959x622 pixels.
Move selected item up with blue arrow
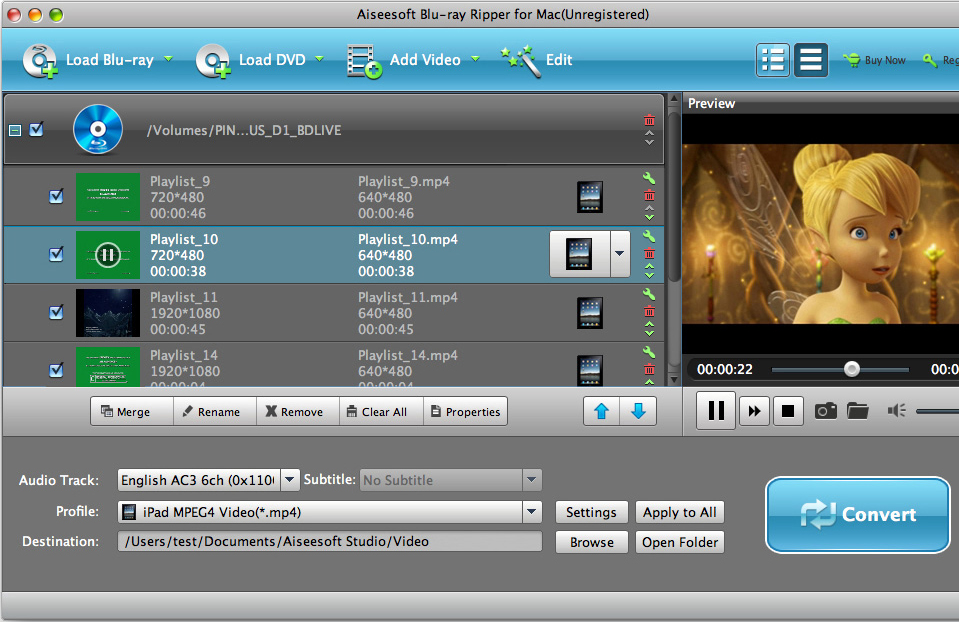click(601, 411)
